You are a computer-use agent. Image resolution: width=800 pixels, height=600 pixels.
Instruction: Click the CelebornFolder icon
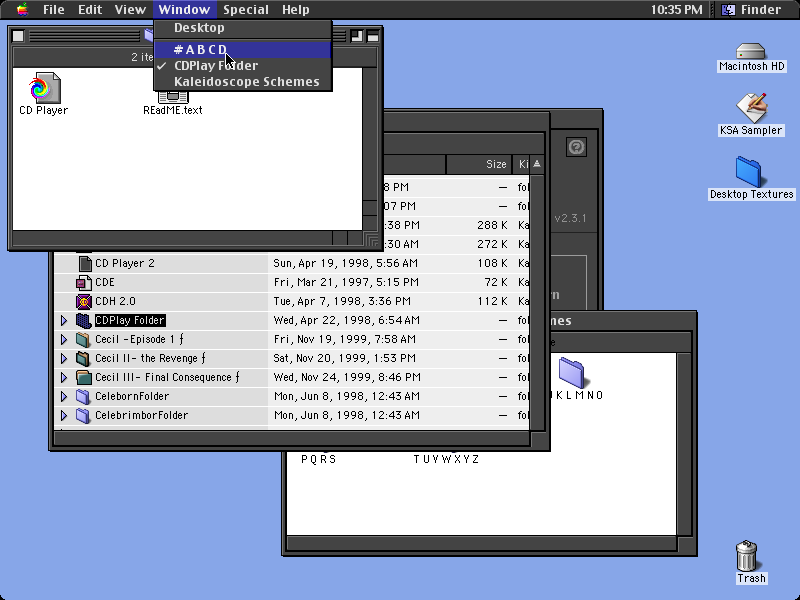click(x=84, y=396)
